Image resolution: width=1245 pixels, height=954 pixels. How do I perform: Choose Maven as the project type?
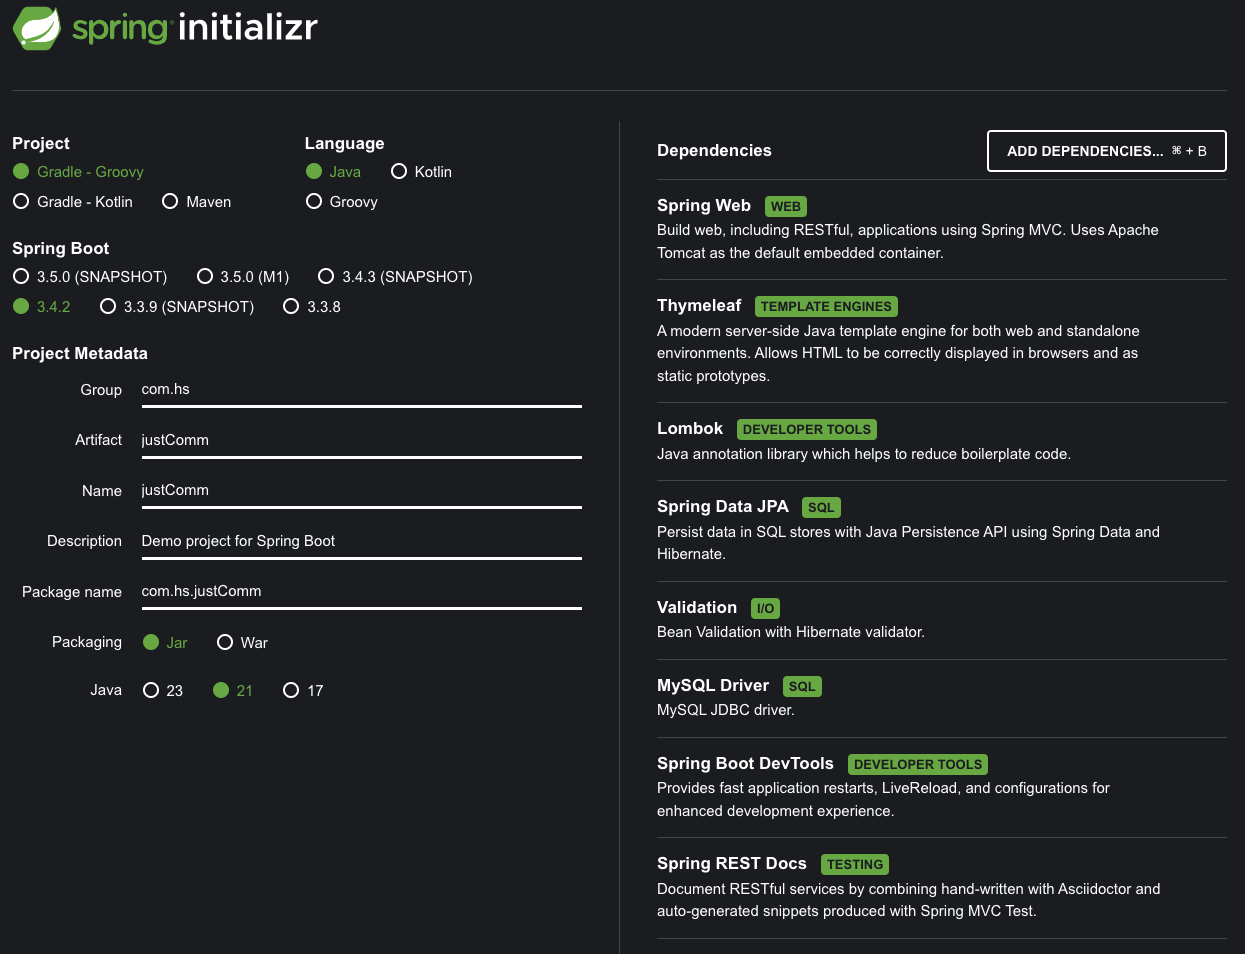click(x=196, y=202)
